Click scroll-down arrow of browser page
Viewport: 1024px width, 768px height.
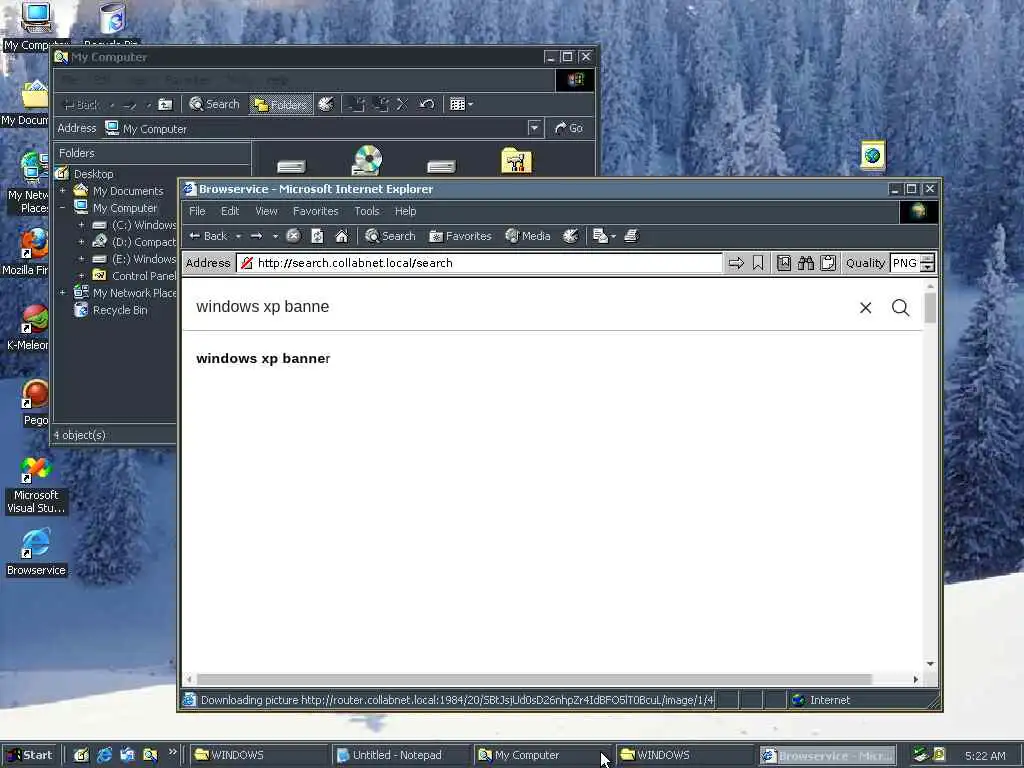click(x=931, y=664)
